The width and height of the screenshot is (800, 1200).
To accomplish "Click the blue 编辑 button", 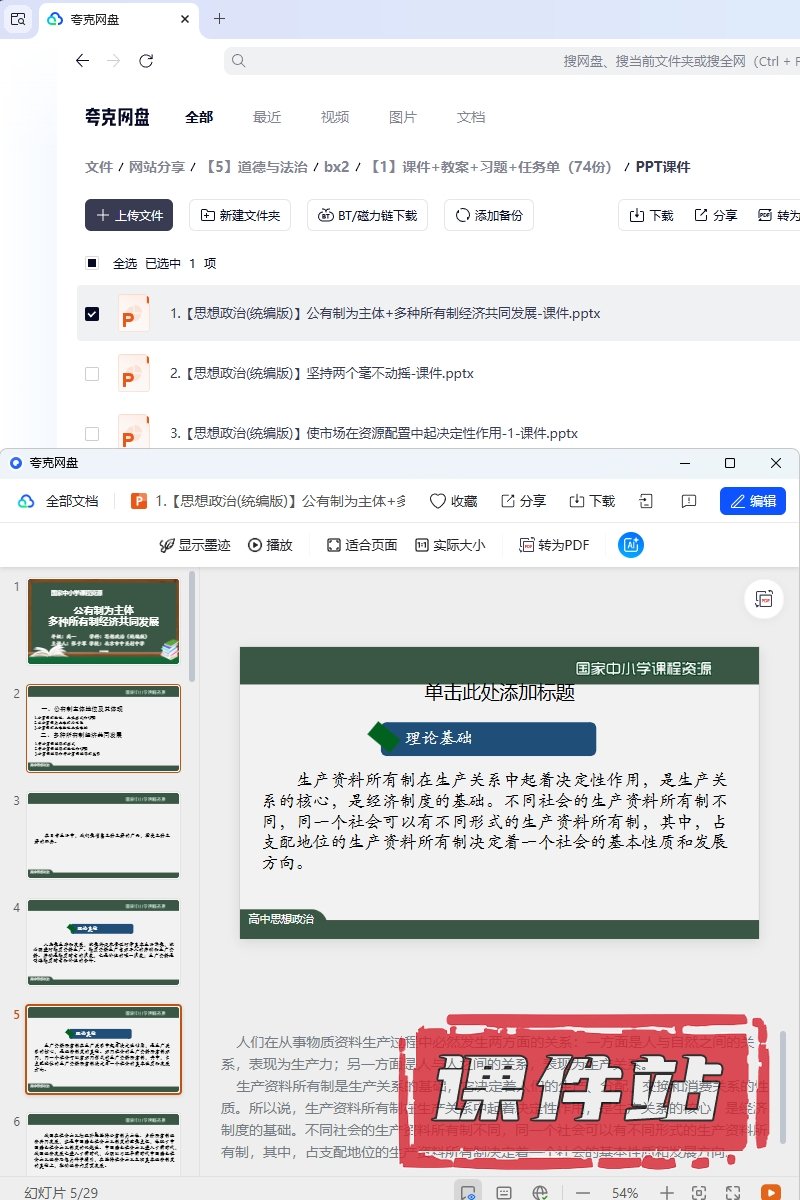I will [752, 501].
